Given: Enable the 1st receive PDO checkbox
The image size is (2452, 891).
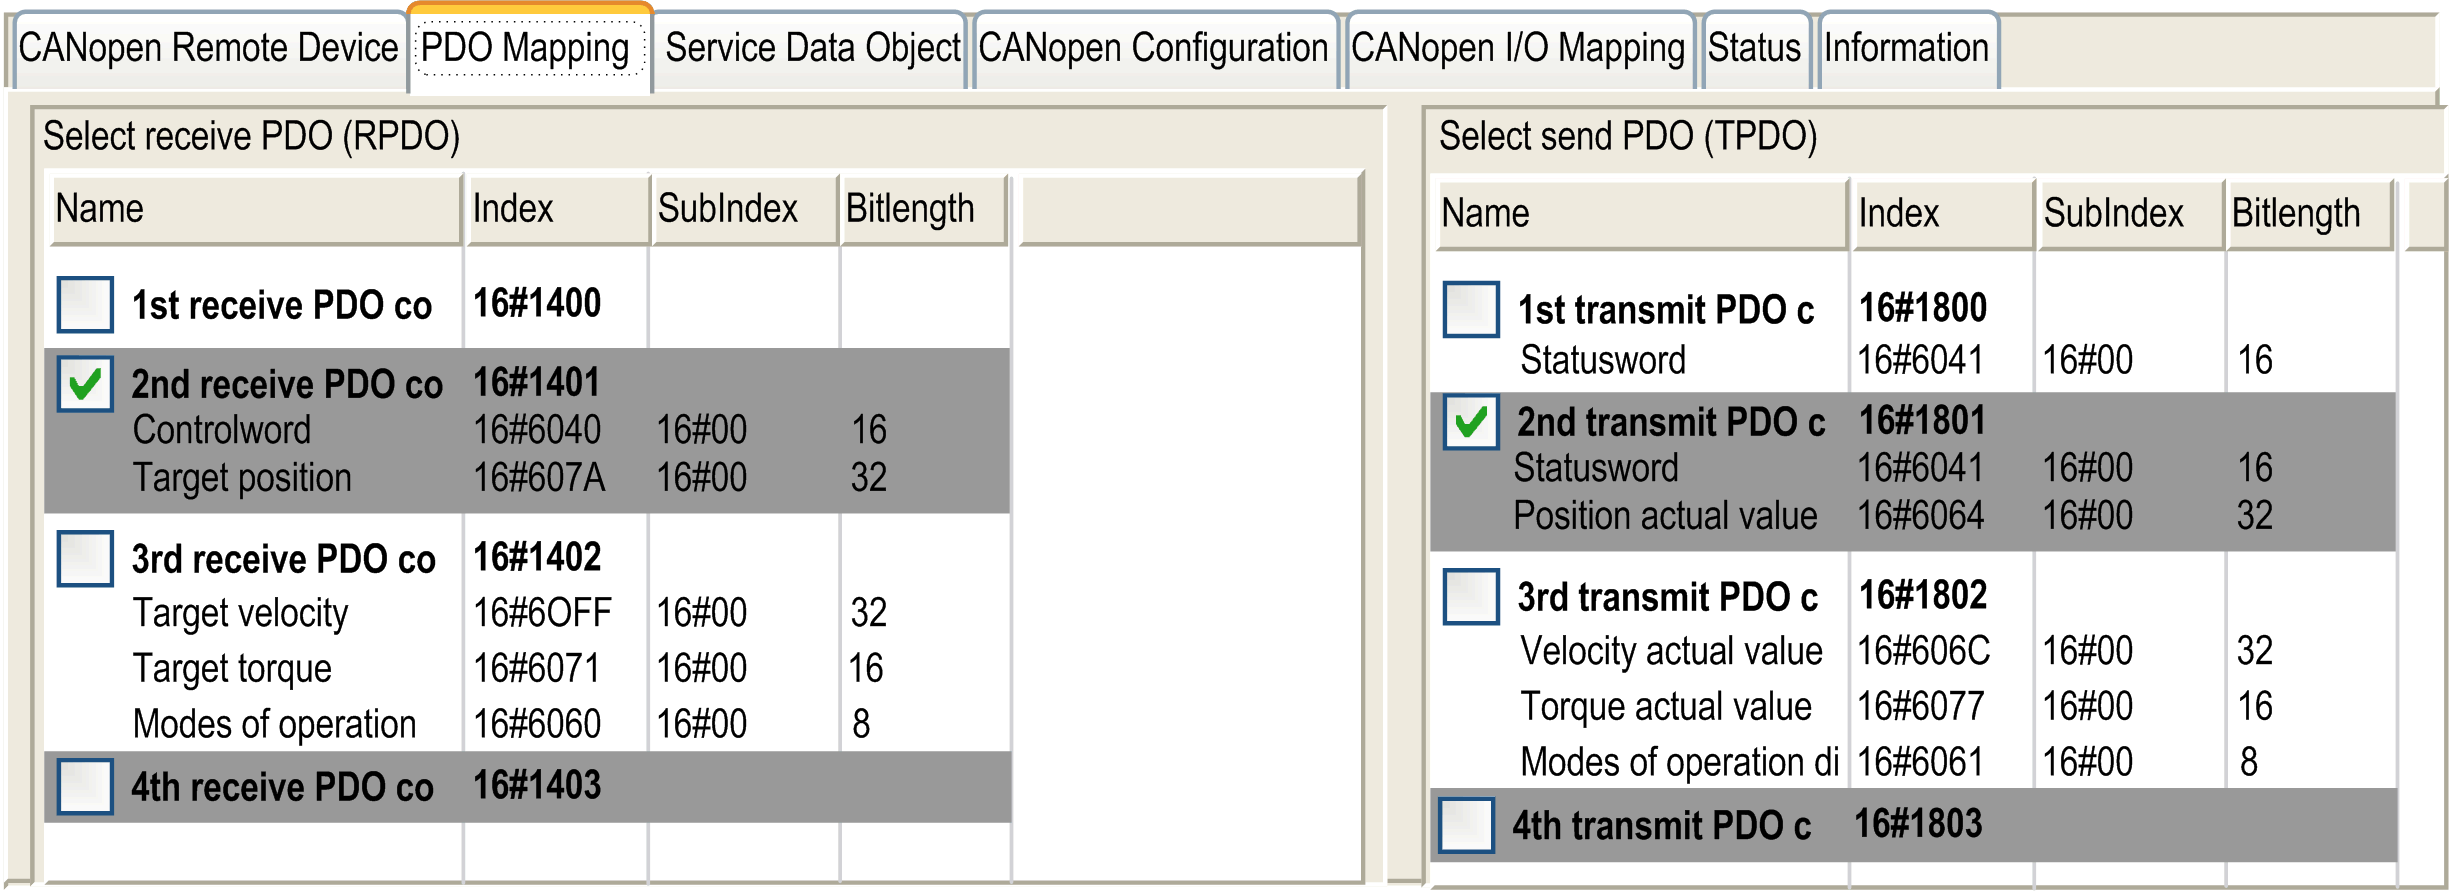Looking at the screenshot, I should [85, 304].
